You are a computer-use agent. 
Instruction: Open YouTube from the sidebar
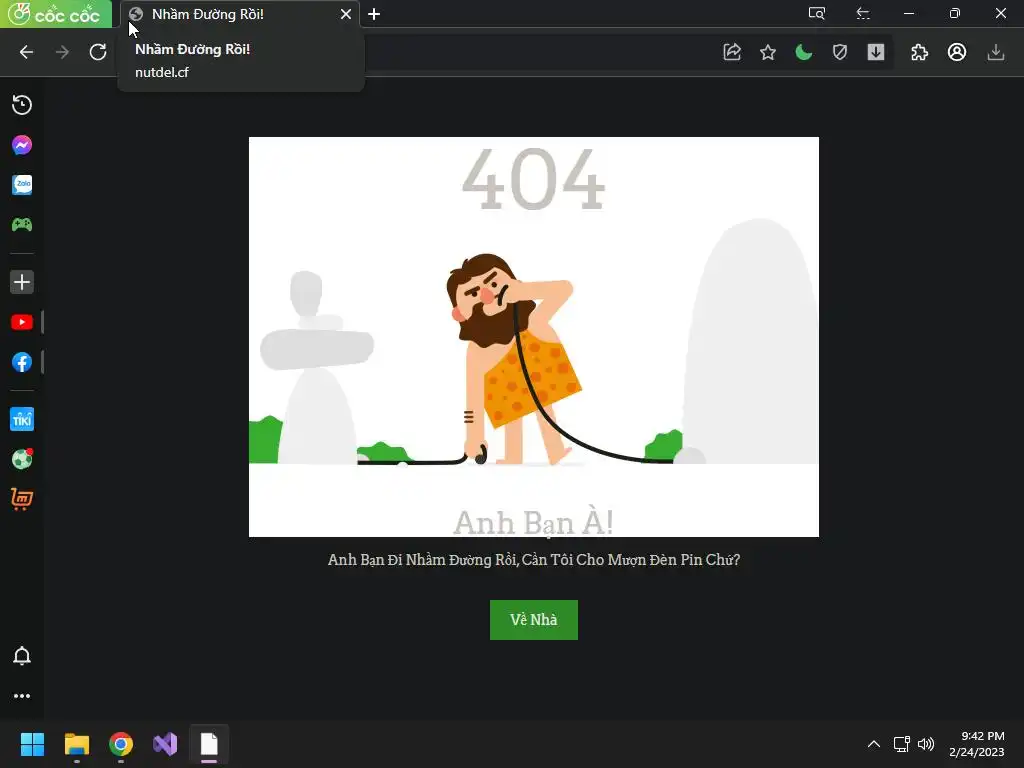pyautogui.click(x=22, y=322)
